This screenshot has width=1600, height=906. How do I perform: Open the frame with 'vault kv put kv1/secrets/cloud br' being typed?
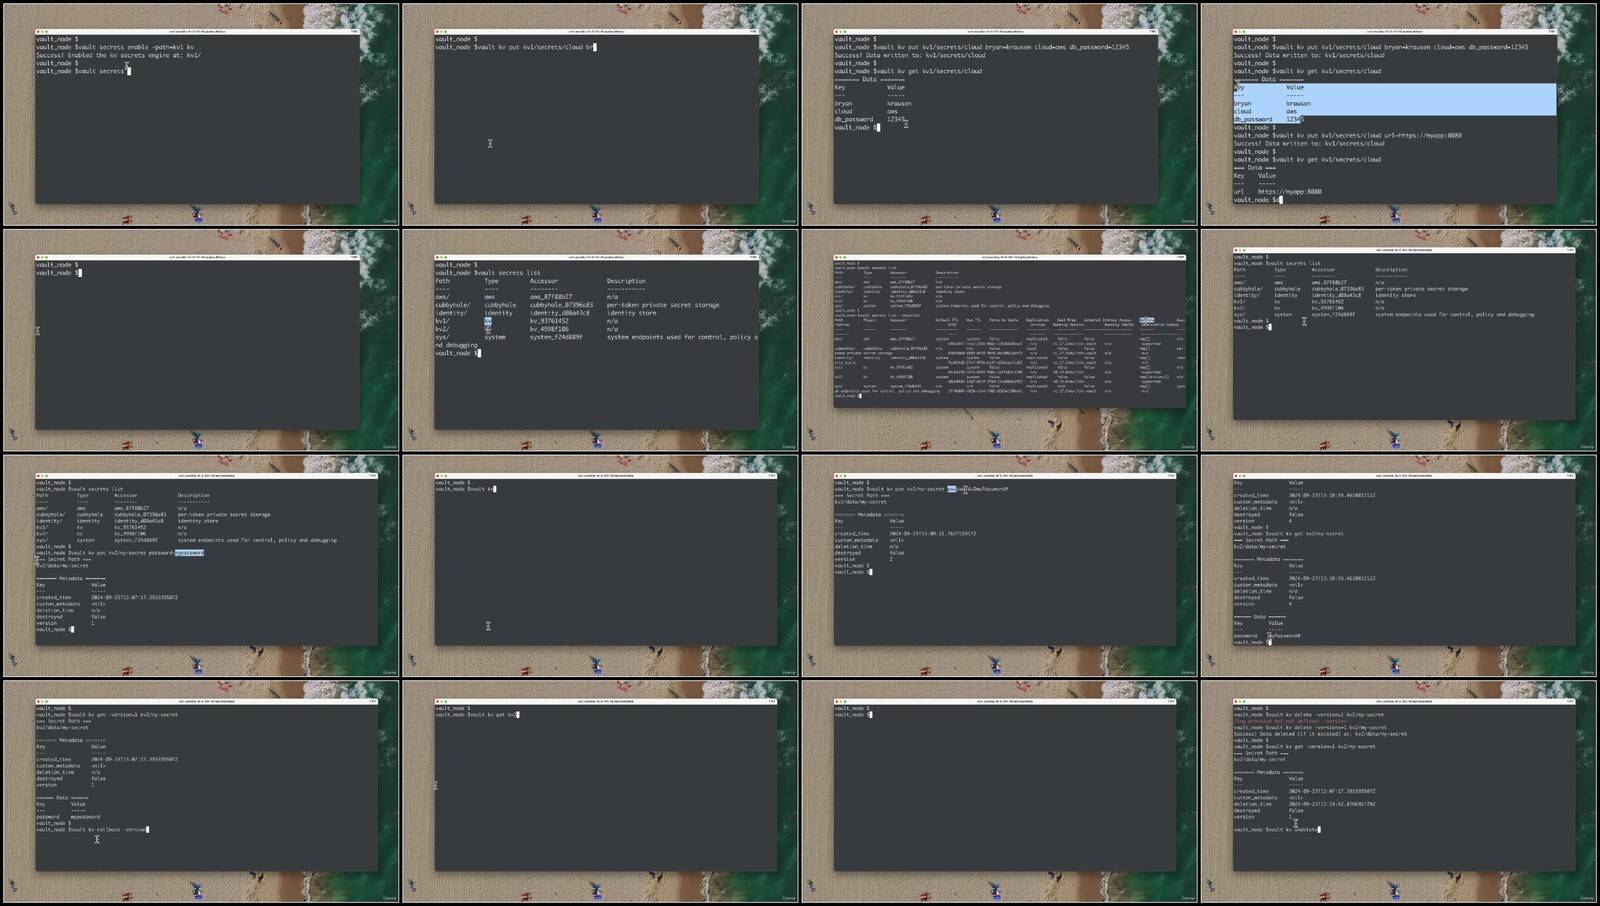click(x=600, y=115)
